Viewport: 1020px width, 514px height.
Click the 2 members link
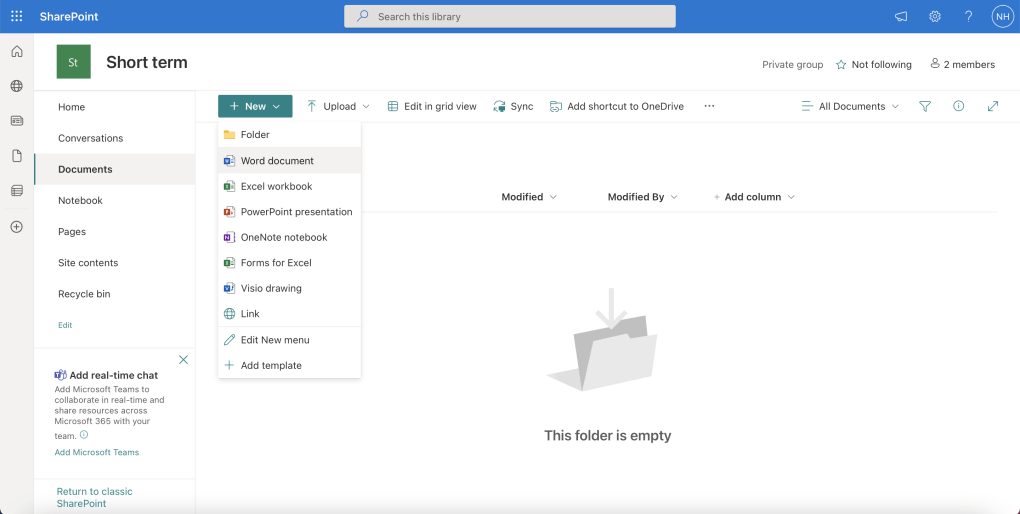tap(963, 64)
